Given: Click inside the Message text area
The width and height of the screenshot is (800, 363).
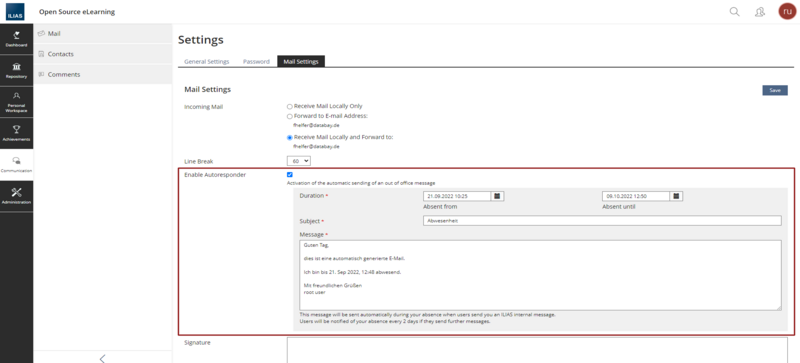Looking at the screenshot, I should pyautogui.click(x=540, y=275).
